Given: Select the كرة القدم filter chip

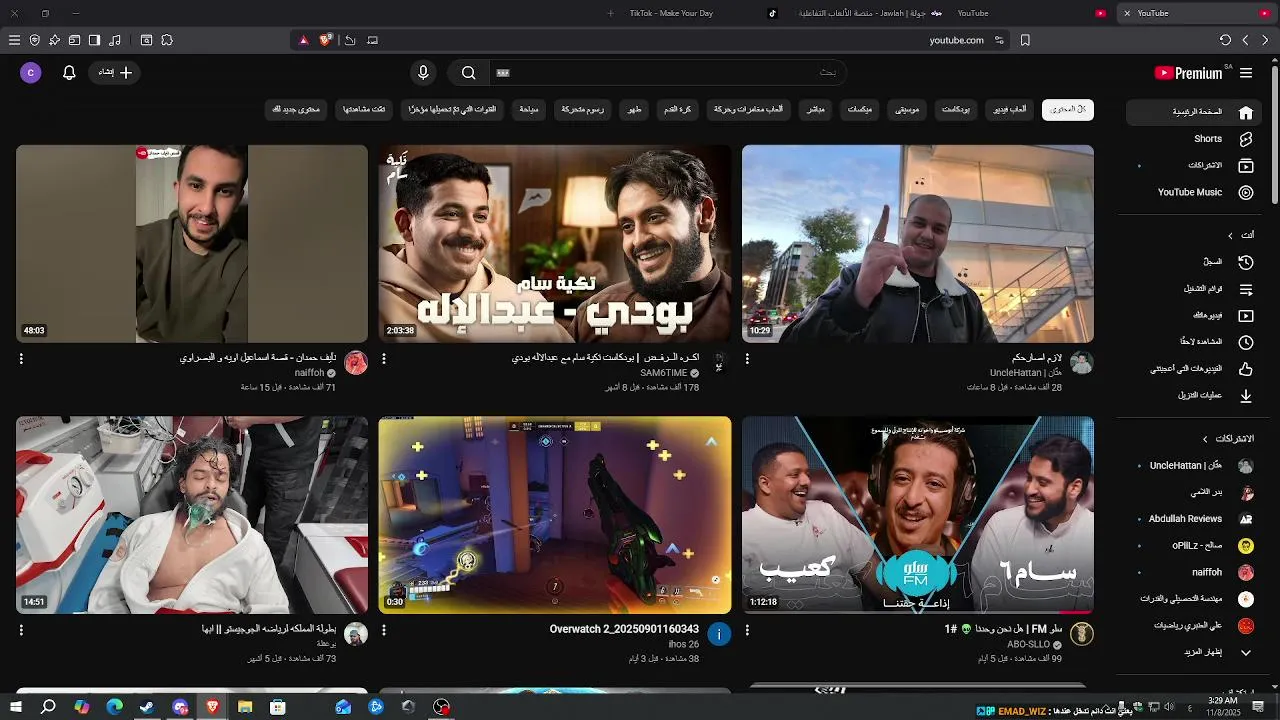Looking at the screenshot, I should (x=678, y=109).
